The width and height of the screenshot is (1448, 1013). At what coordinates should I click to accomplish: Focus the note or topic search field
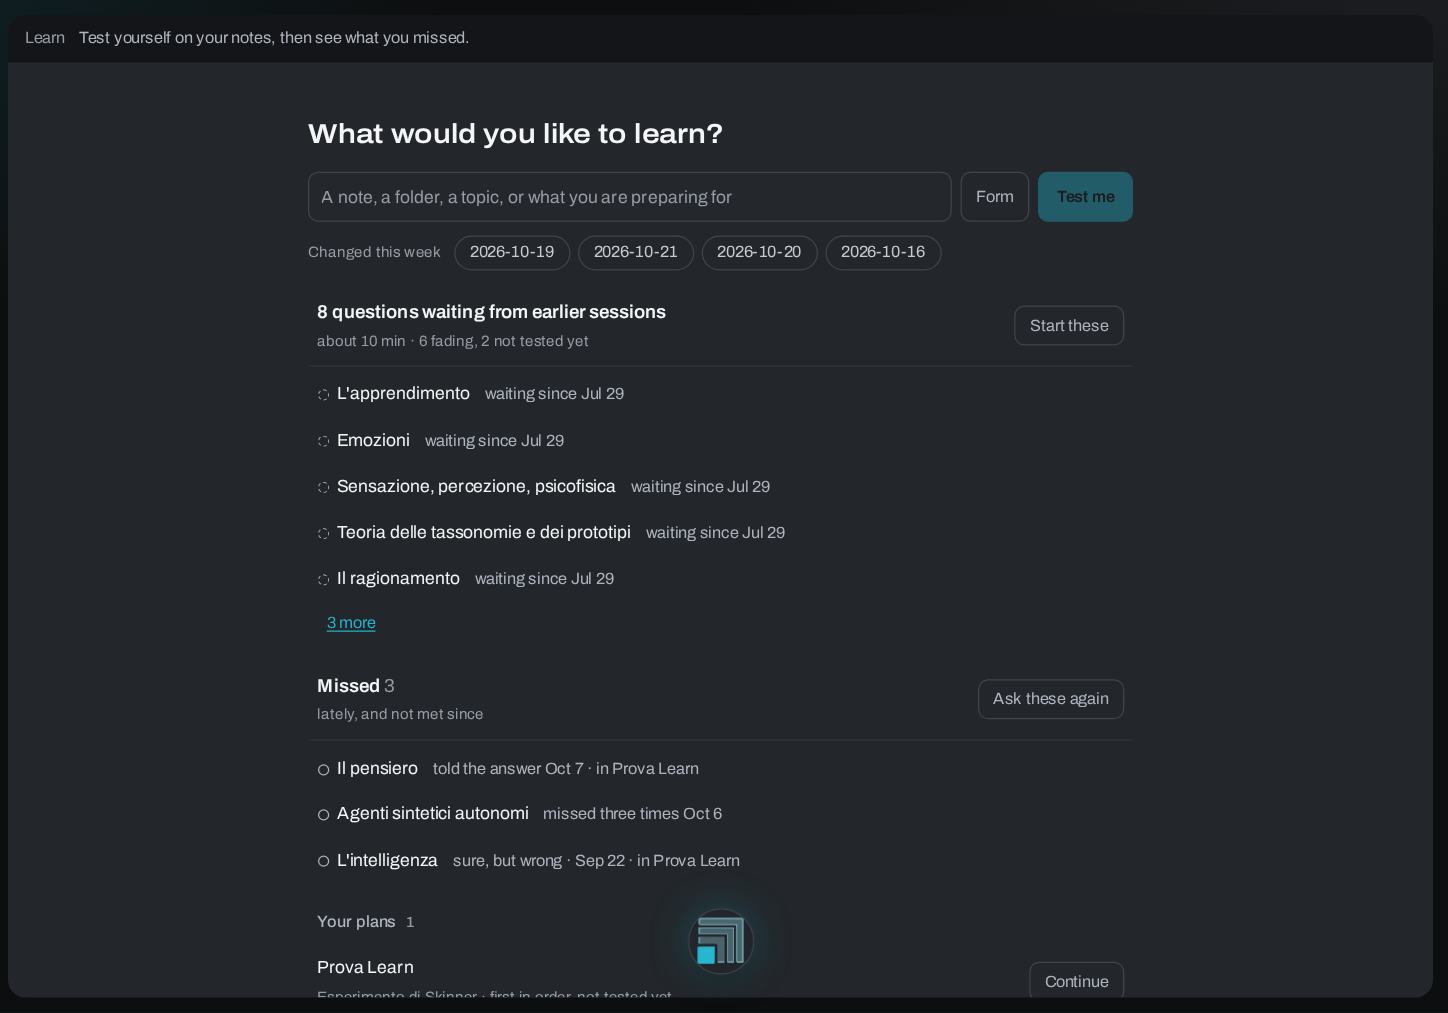(629, 197)
